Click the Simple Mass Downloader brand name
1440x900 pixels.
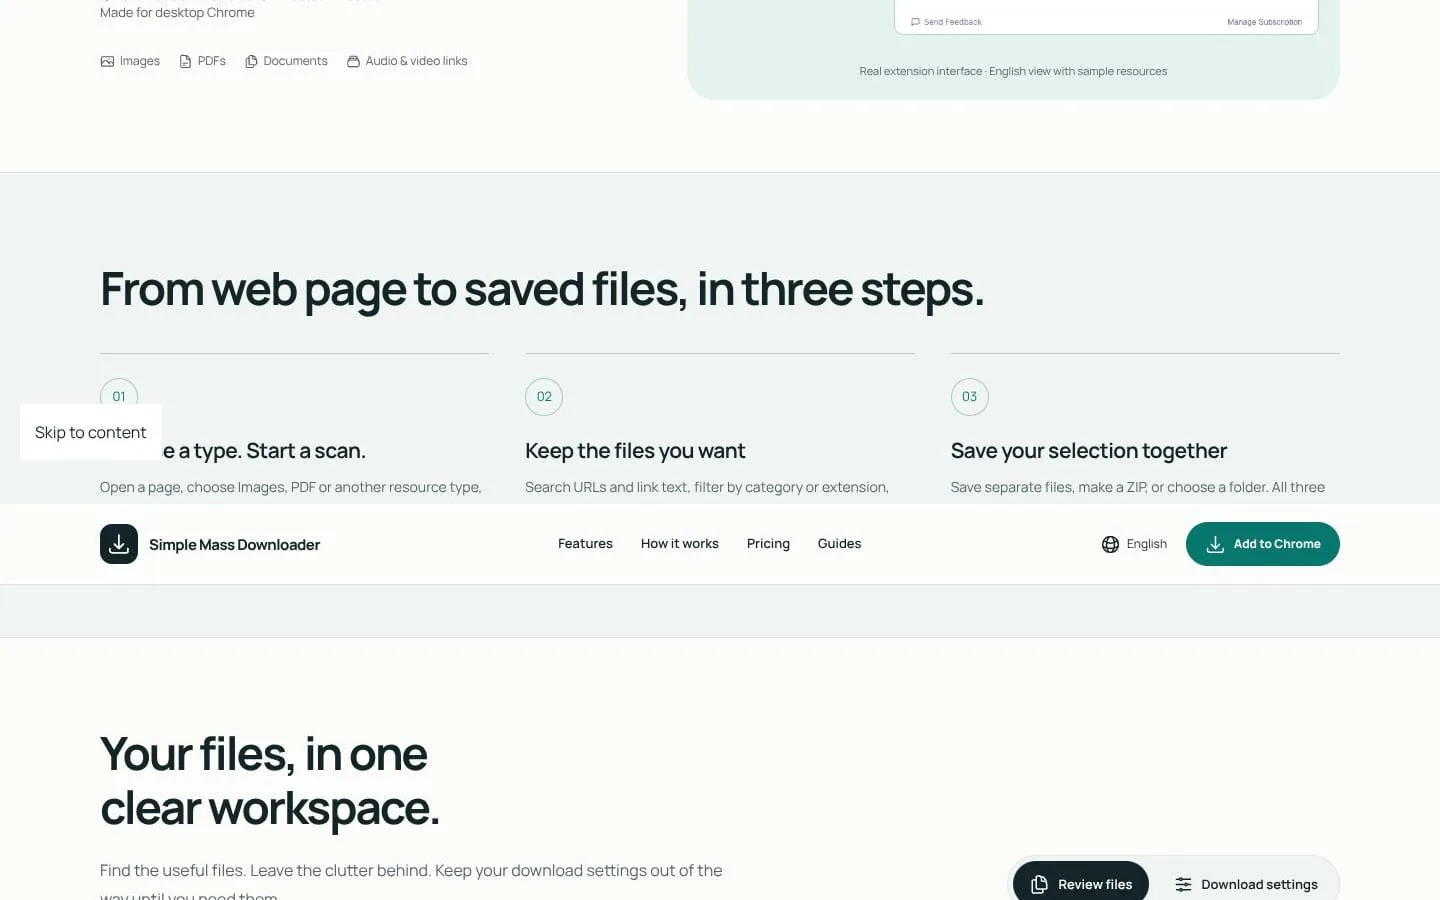[234, 545]
